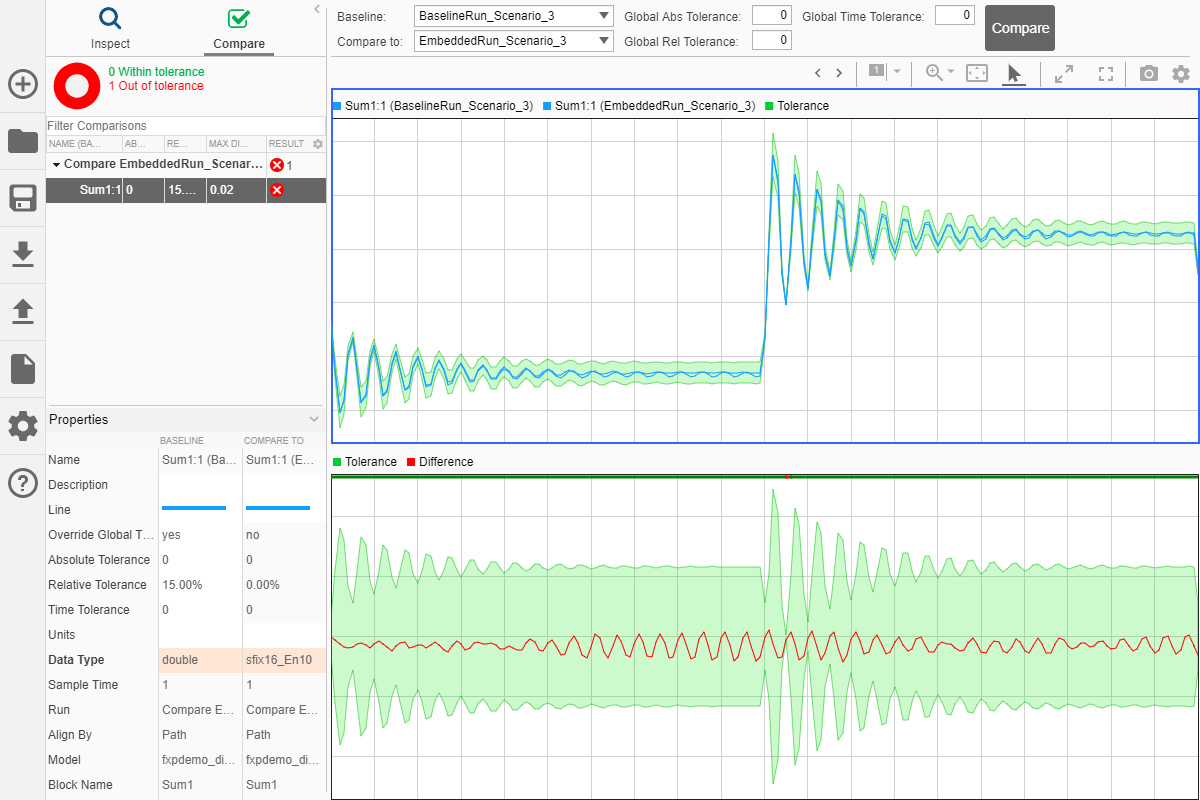Click the full screen brackets icon

coord(1106,73)
